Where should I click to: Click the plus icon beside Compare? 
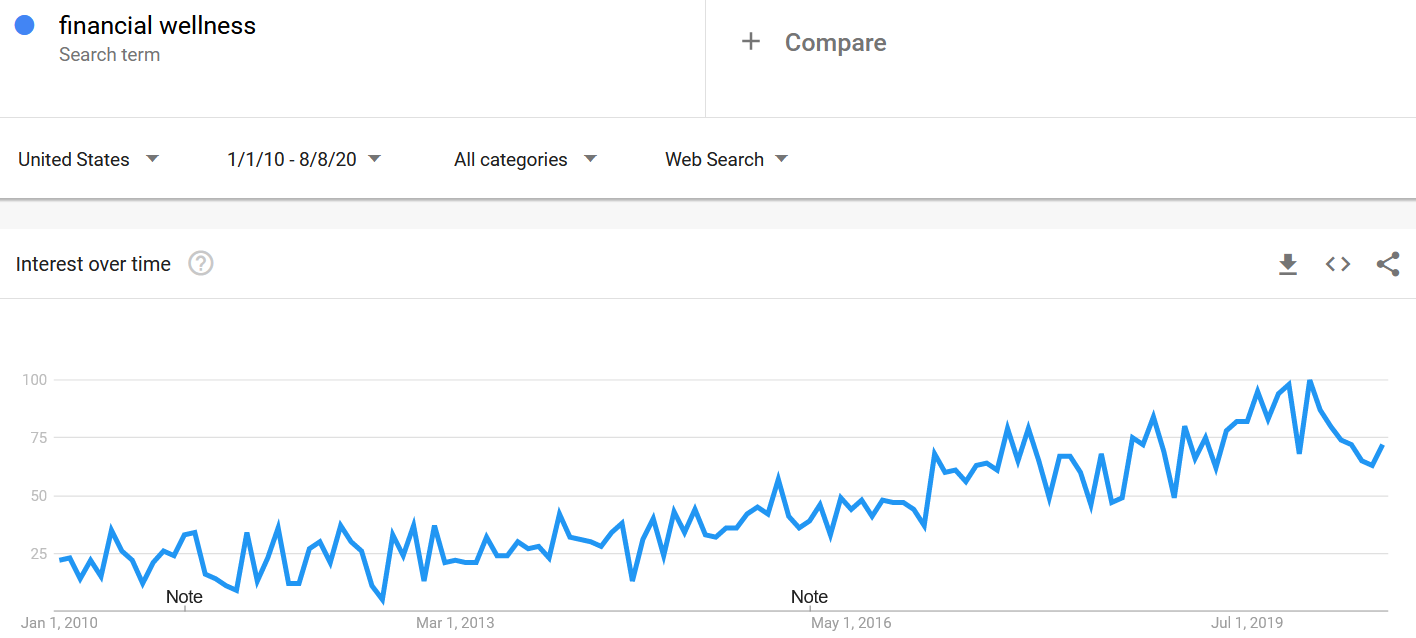click(x=751, y=42)
